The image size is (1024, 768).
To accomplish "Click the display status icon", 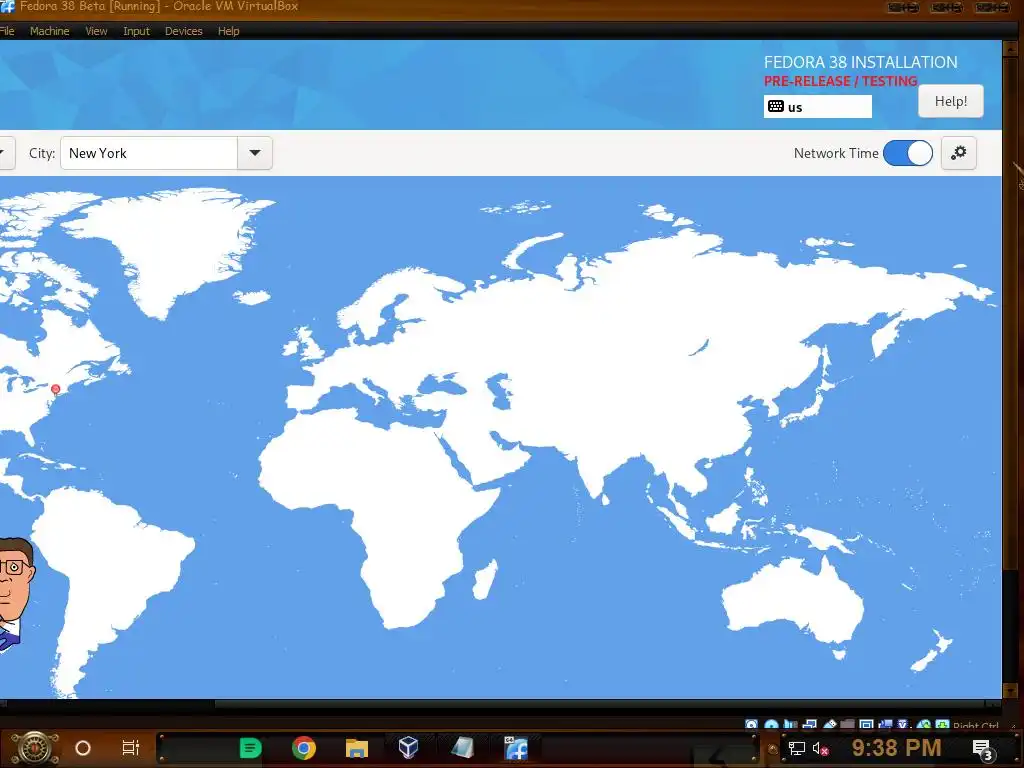I will click(x=866, y=725).
